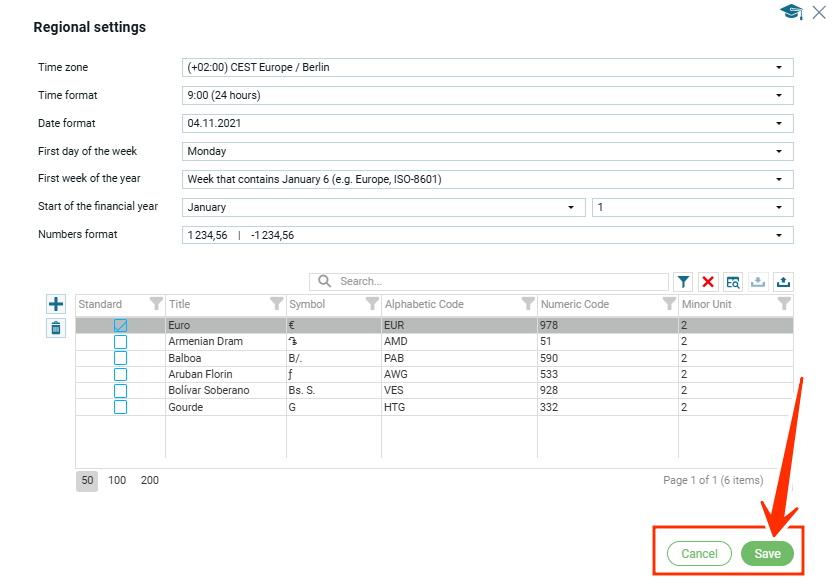835x587 pixels.
Task: Select the Bolívar Soberano row
Action: [x=209, y=390]
